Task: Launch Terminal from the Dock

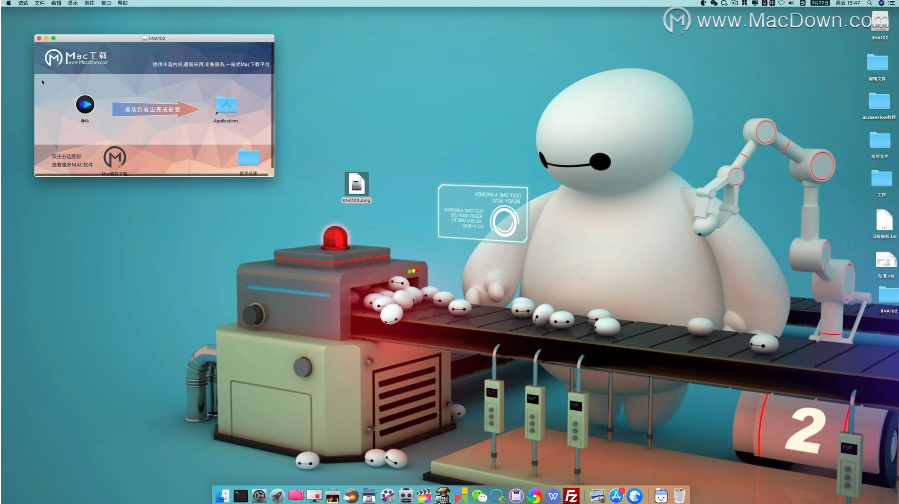Action: click(x=241, y=495)
